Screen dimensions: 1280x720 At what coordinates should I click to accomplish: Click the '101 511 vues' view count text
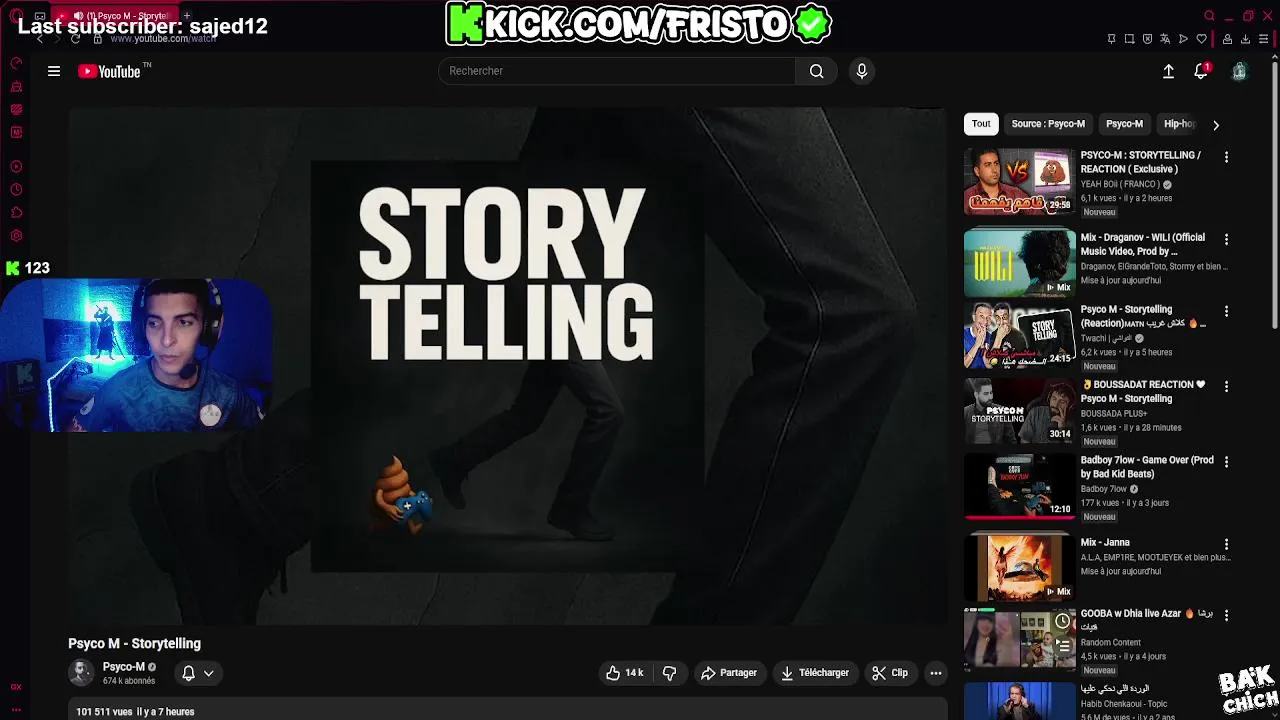coord(104,712)
